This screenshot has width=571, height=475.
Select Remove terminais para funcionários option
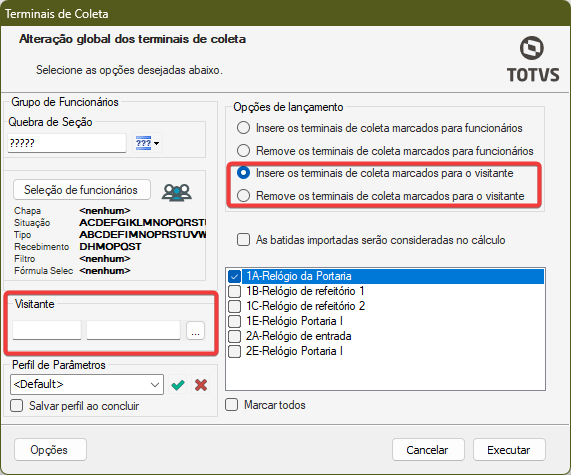click(x=243, y=150)
